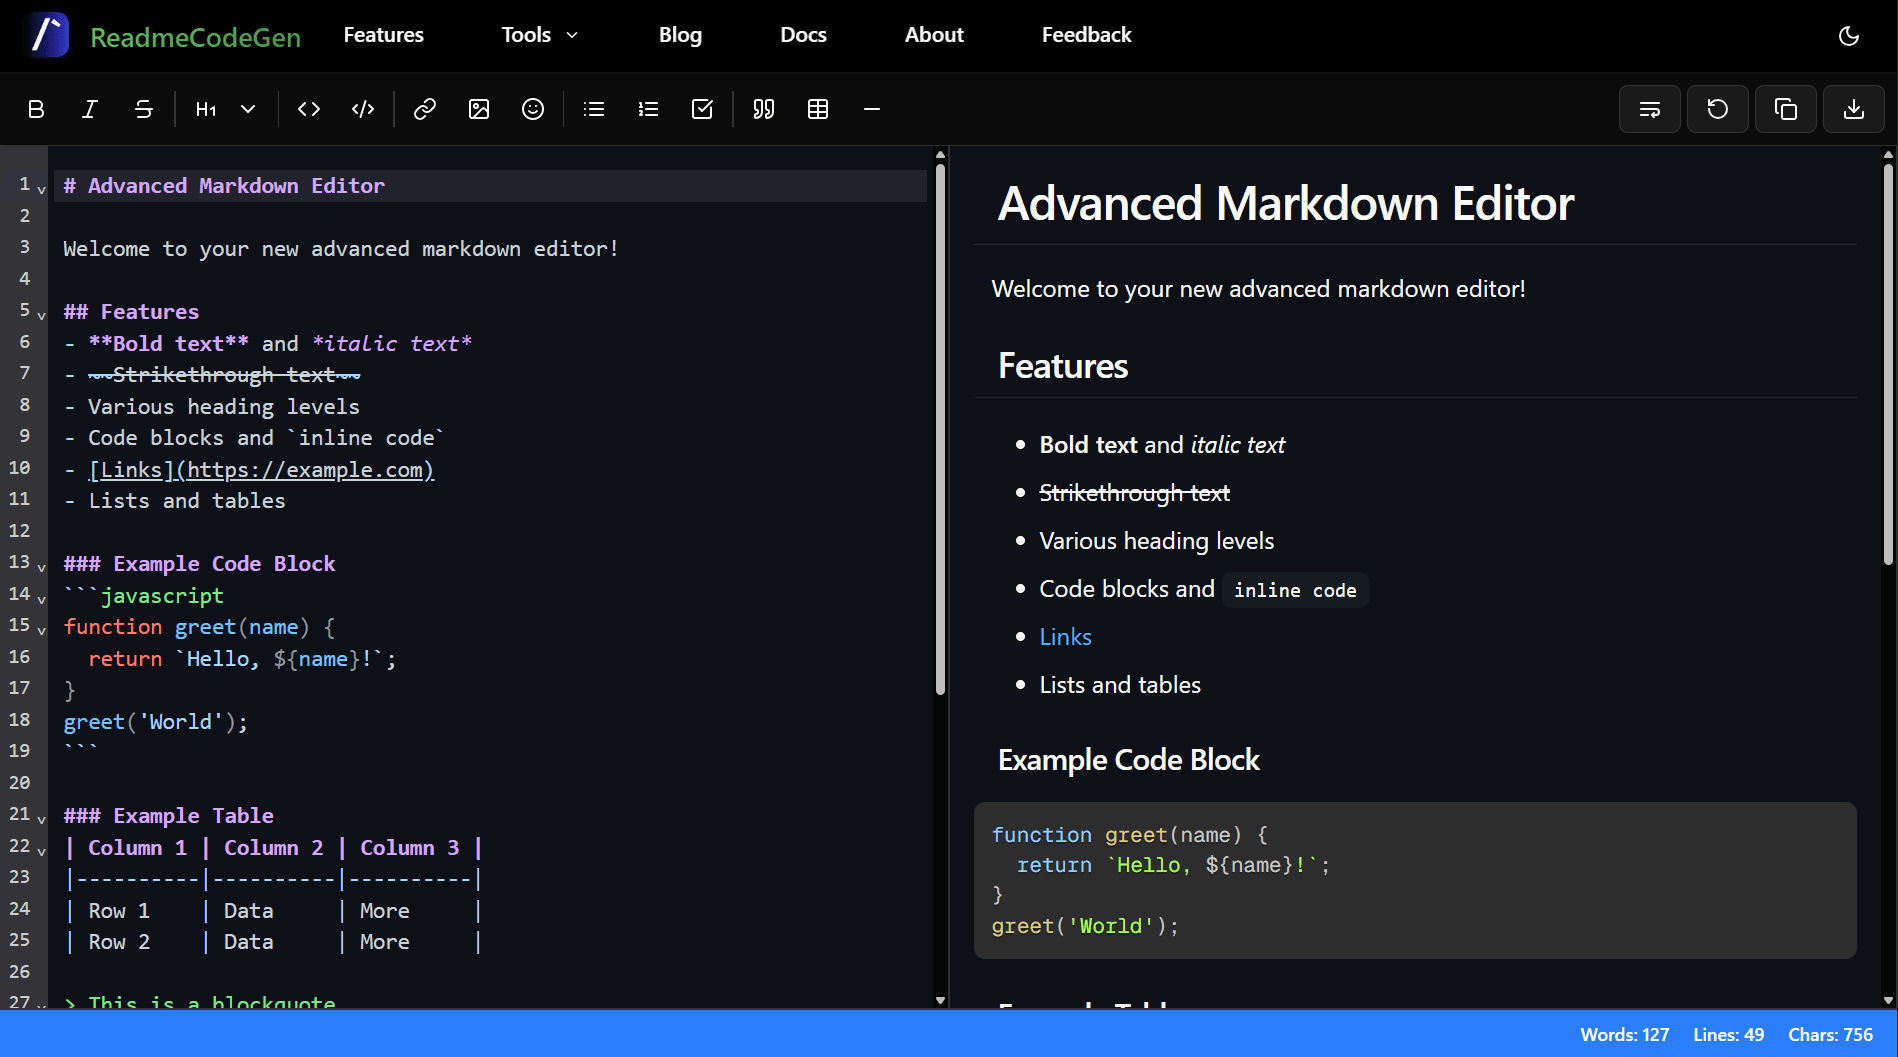Insert a hyperlink using the link icon
Image resolution: width=1898 pixels, height=1057 pixels.
424,109
